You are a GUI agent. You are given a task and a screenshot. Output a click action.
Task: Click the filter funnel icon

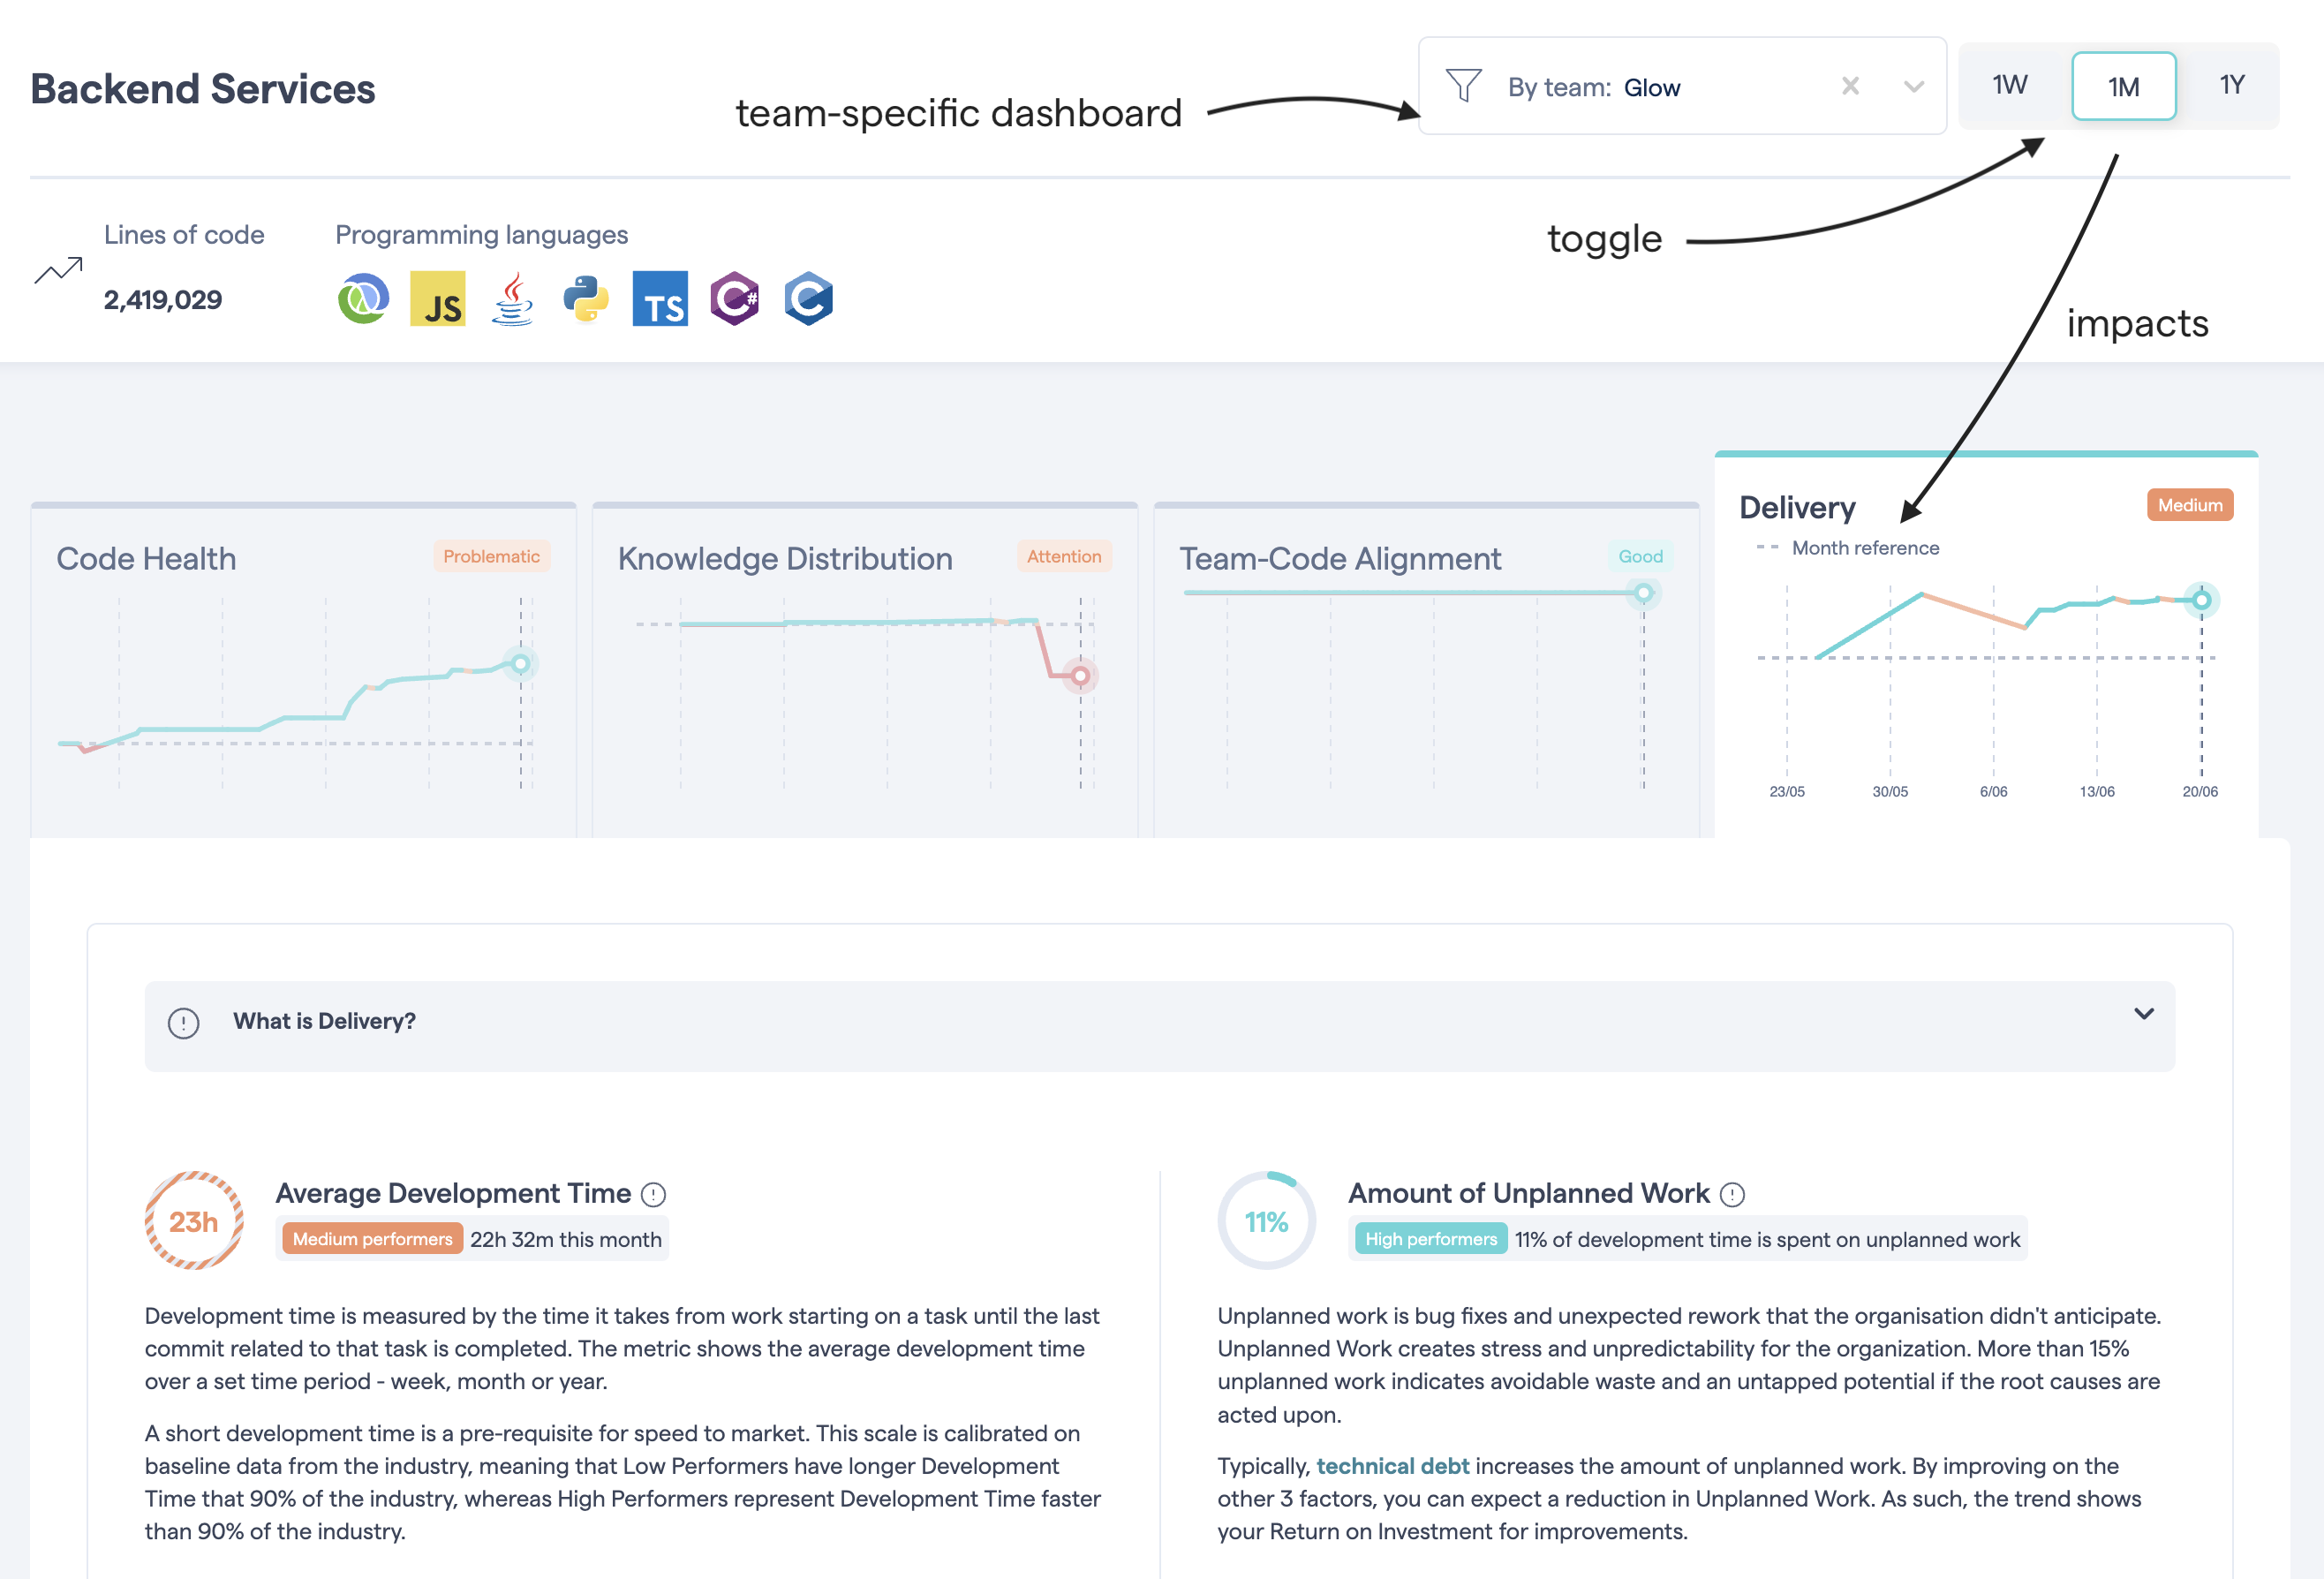click(x=1463, y=86)
